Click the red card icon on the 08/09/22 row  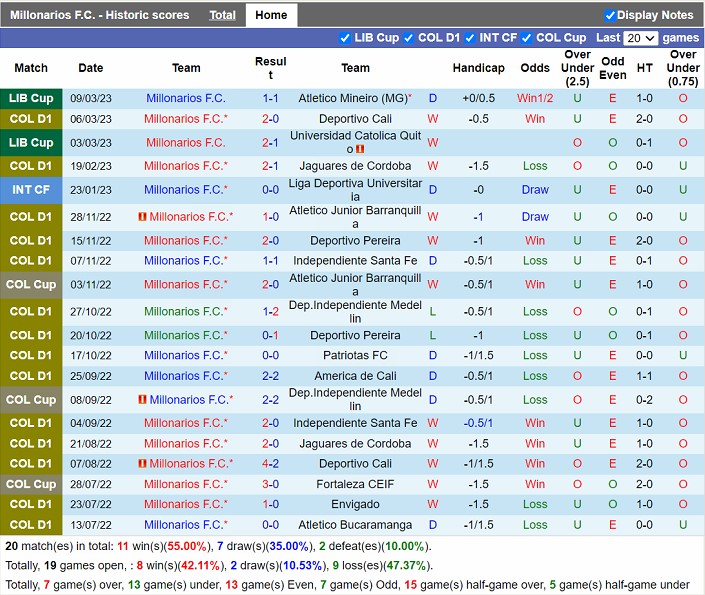[142, 400]
